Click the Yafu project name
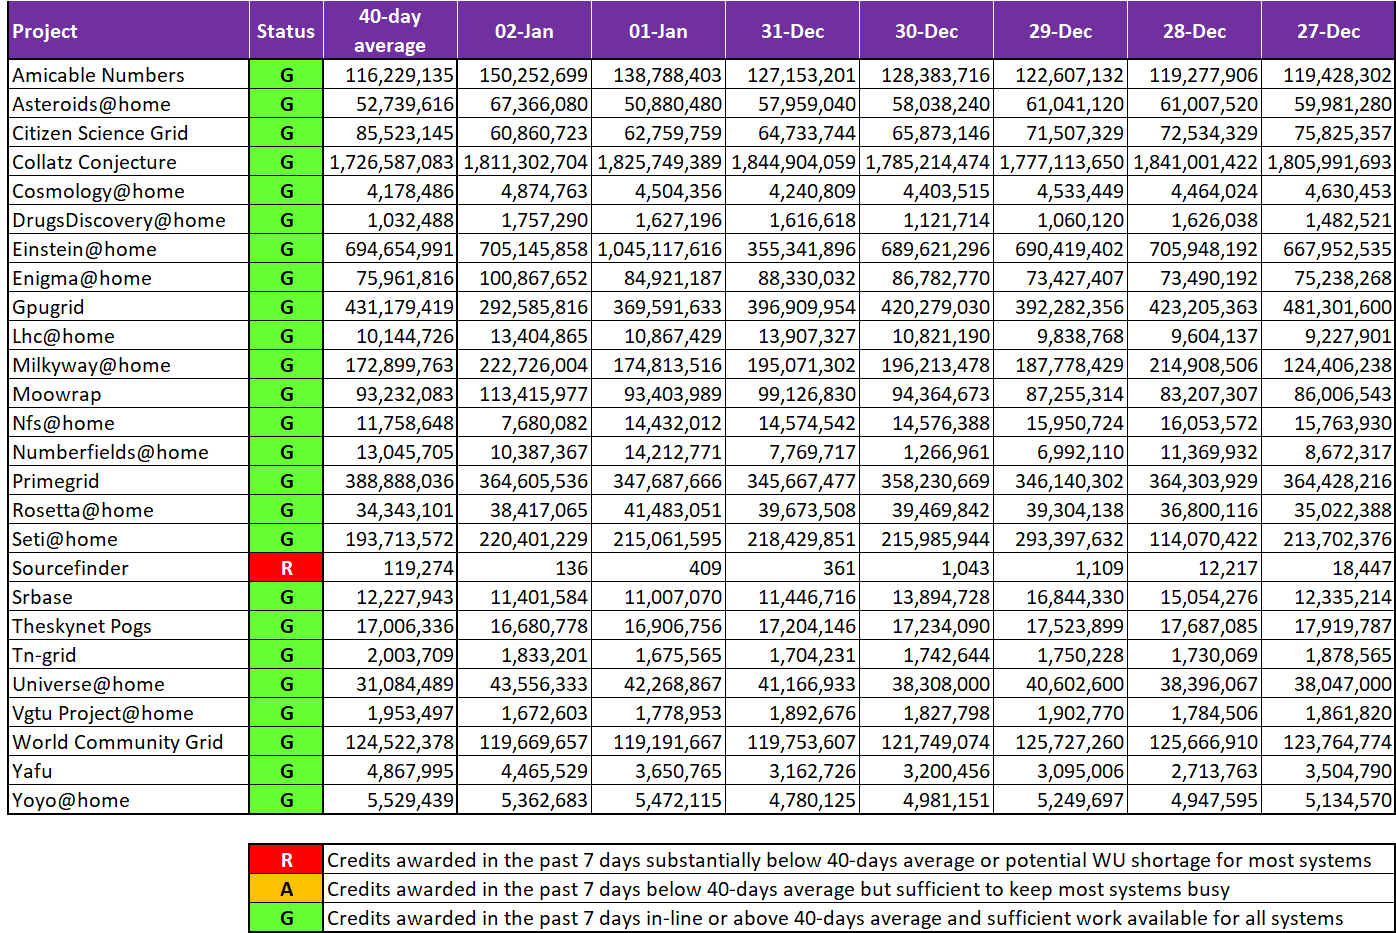This screenshot has width=1396, height=933. coord(32,771)
